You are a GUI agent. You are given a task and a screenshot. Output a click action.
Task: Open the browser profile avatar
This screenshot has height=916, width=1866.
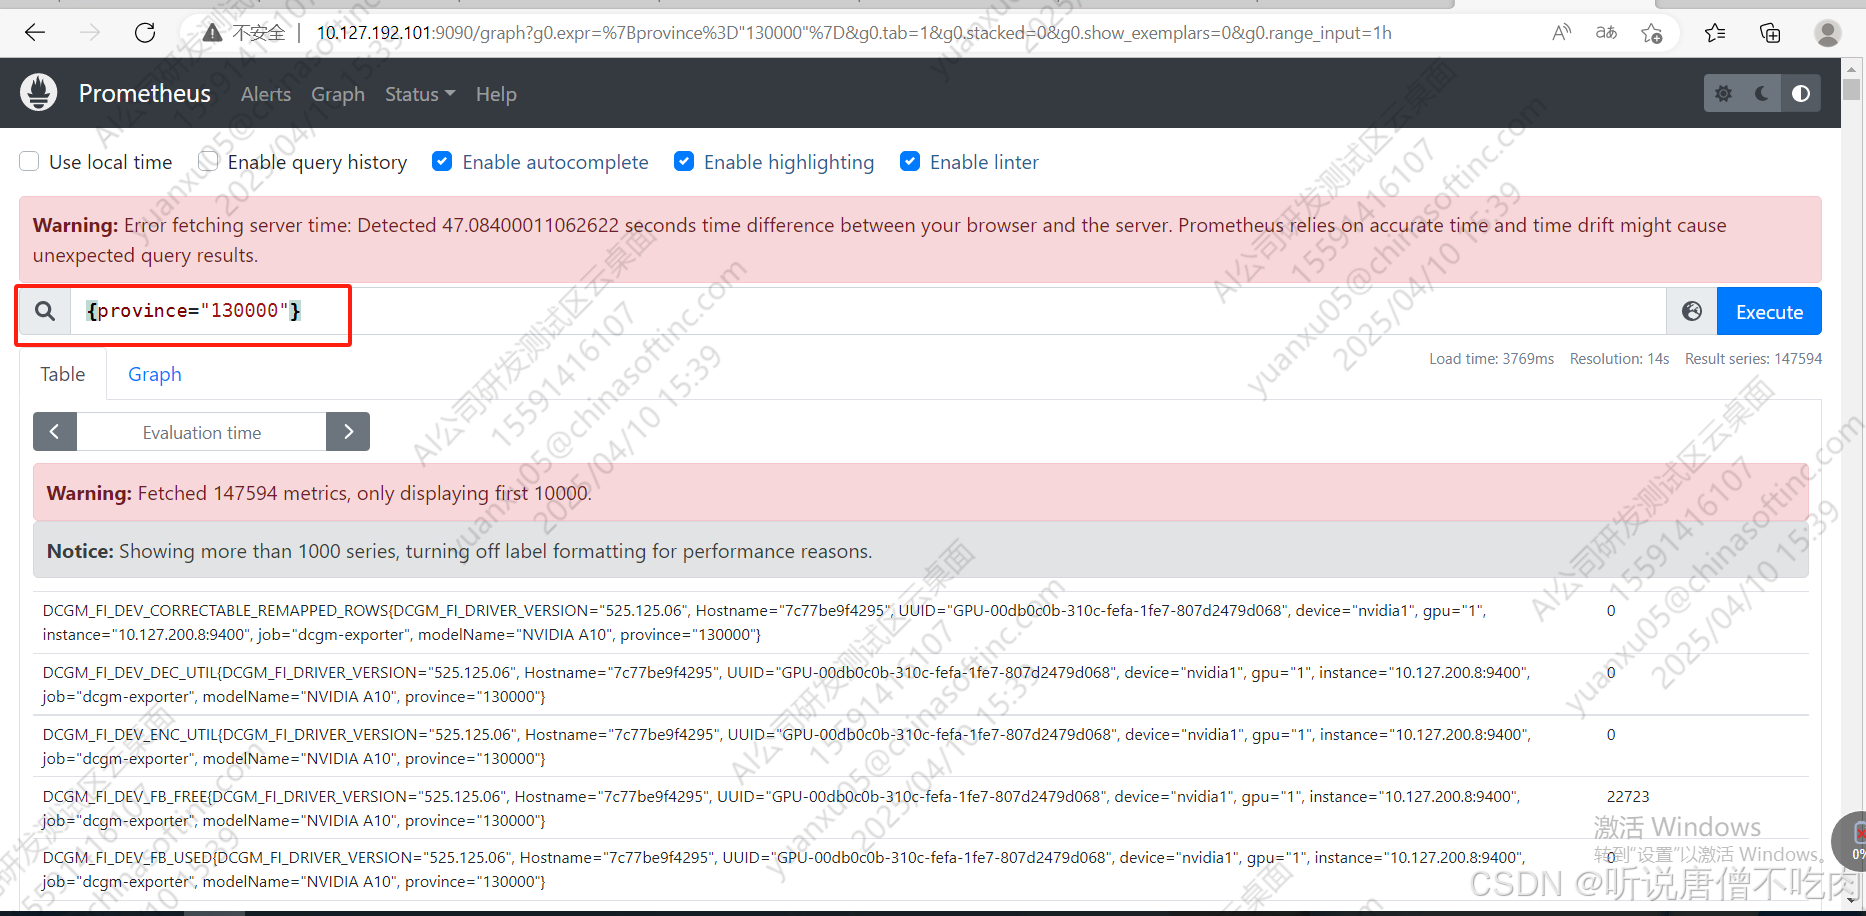1828,33
